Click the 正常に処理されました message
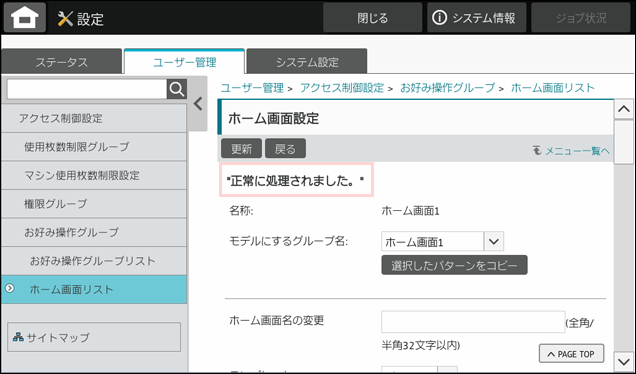Viewport: 636px width, 374px height. pyautogui.click(x=296, y=180)
